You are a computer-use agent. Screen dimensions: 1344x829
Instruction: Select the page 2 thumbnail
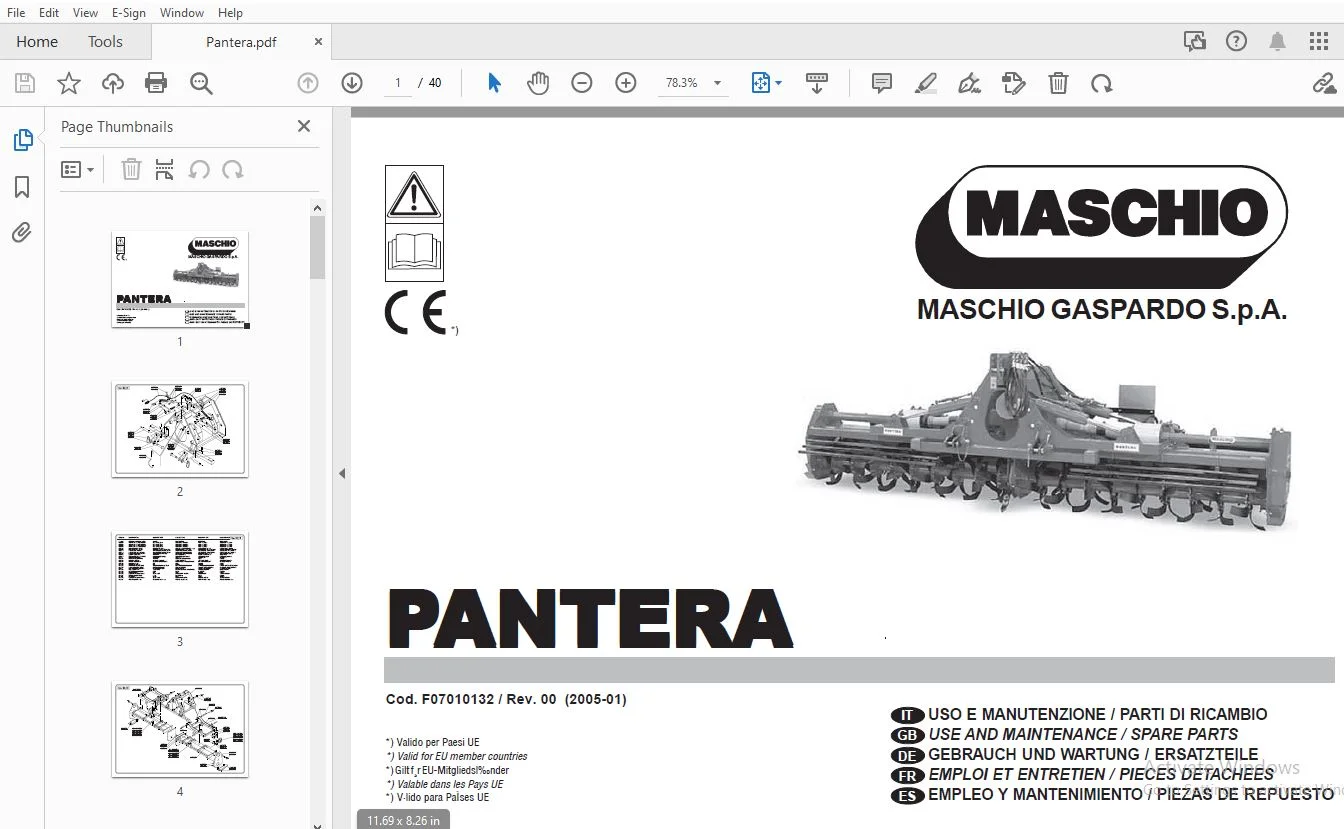180,429
